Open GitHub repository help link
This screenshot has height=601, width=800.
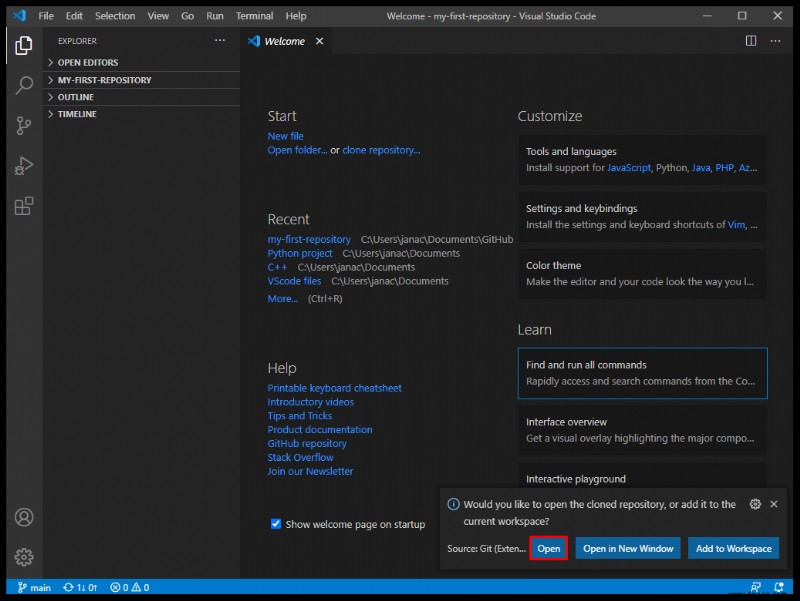[307, 443]
